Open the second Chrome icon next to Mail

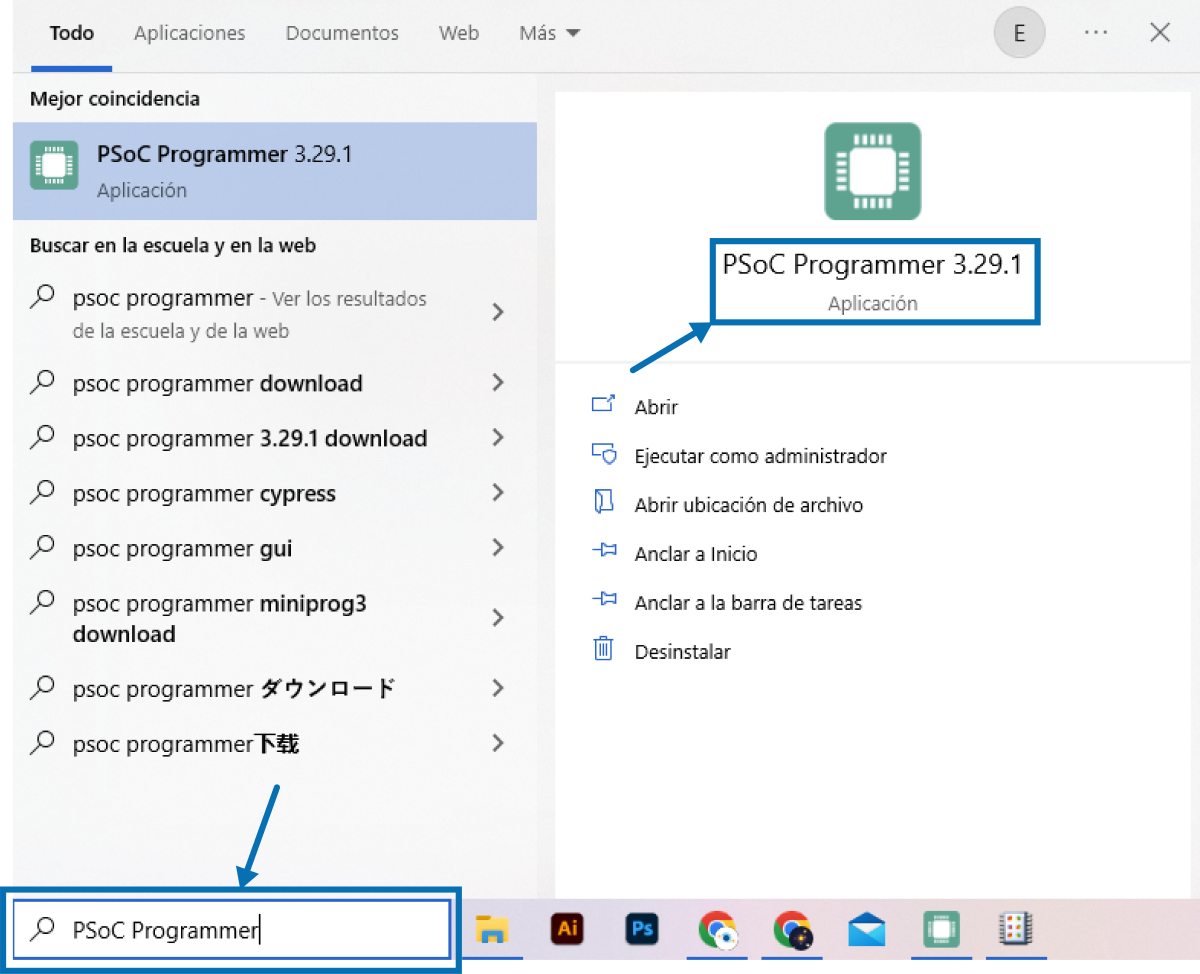tap(793, 930)
